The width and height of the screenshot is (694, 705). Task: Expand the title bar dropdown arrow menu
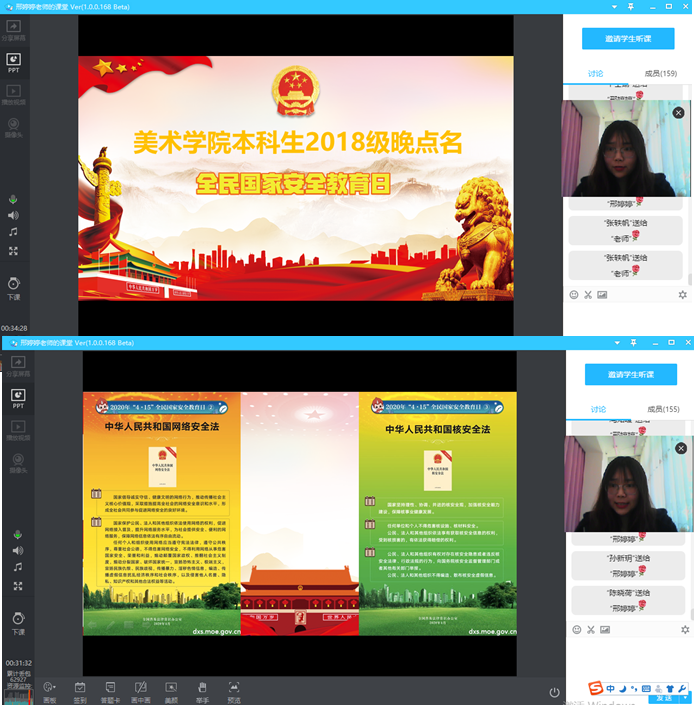pyautogui.click(x=617, y=7)
